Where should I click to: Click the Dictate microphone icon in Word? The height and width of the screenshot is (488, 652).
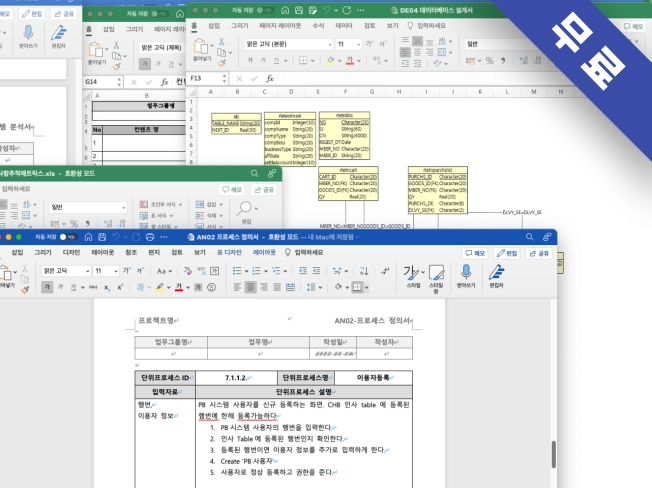click(465, 273)
